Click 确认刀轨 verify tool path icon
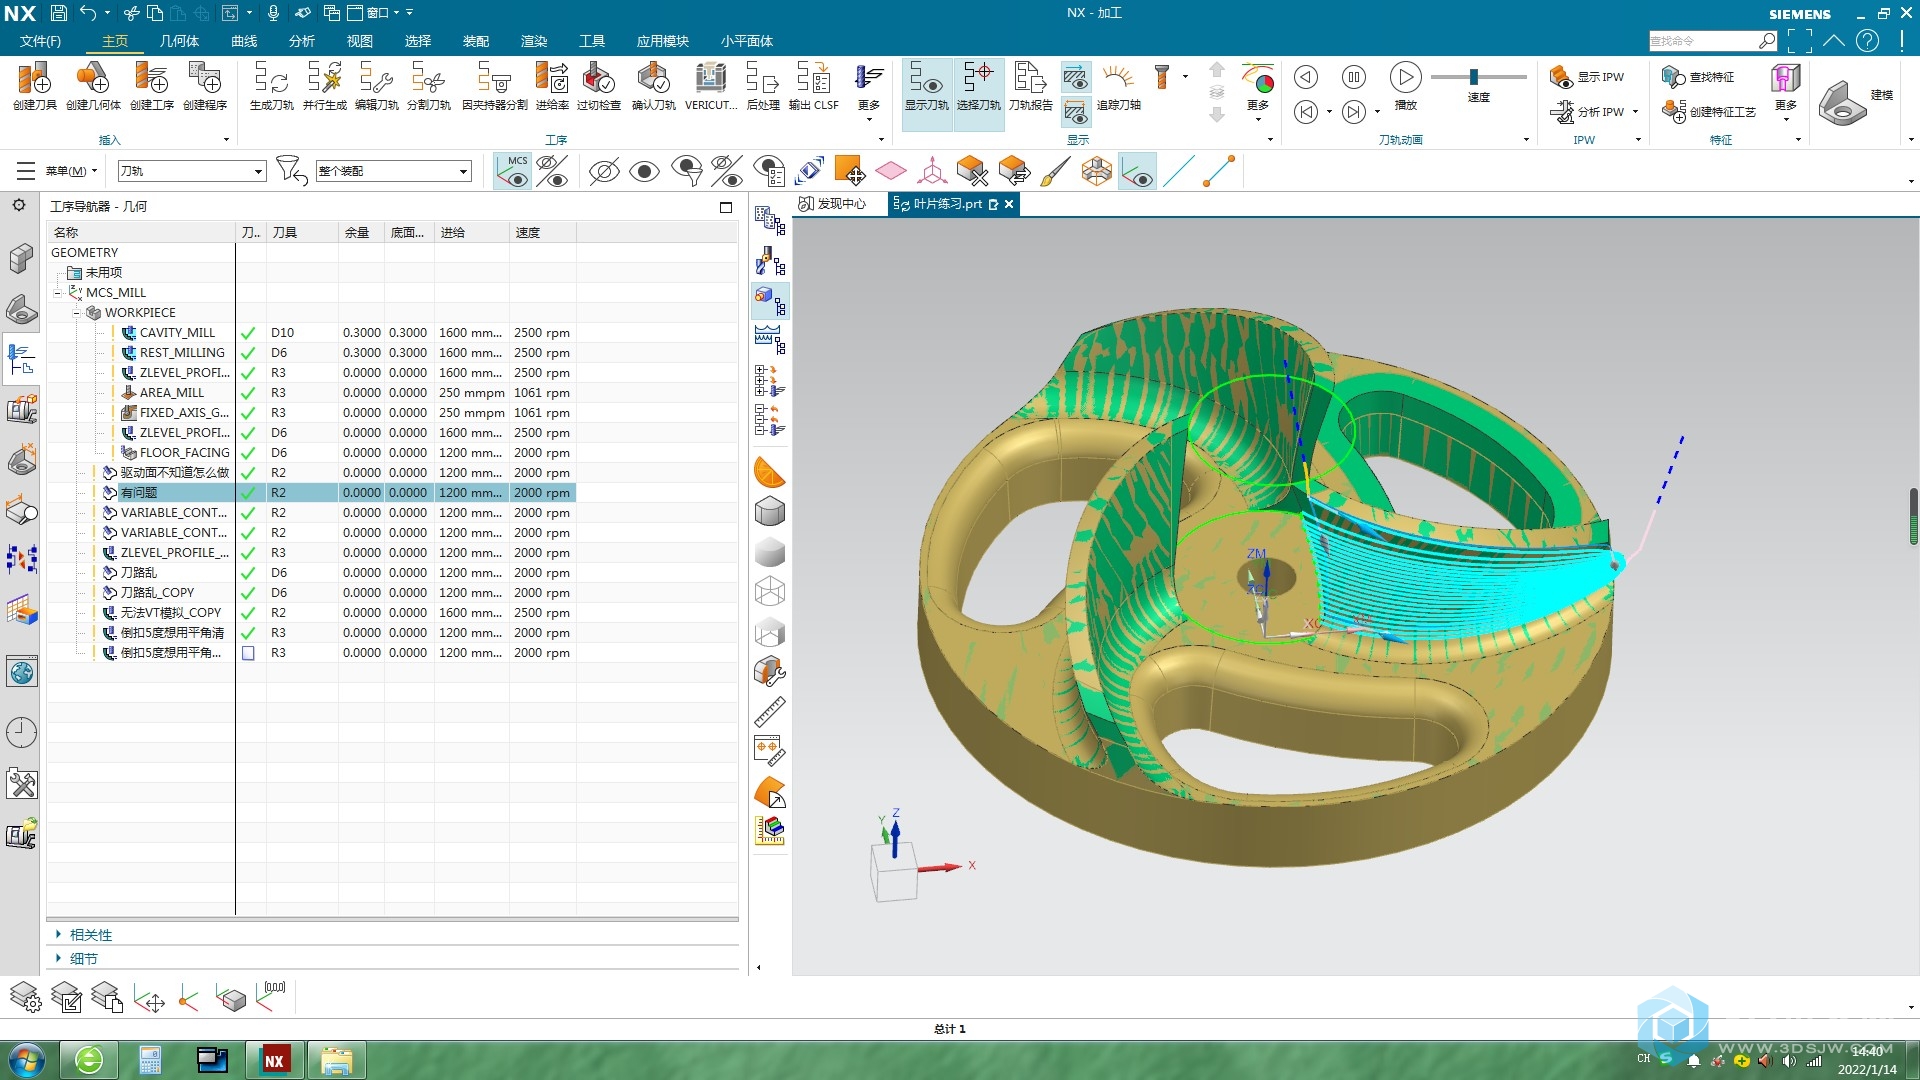Image resolution: width=1920 pixels, height=1080 pixels. click(653, 86)
